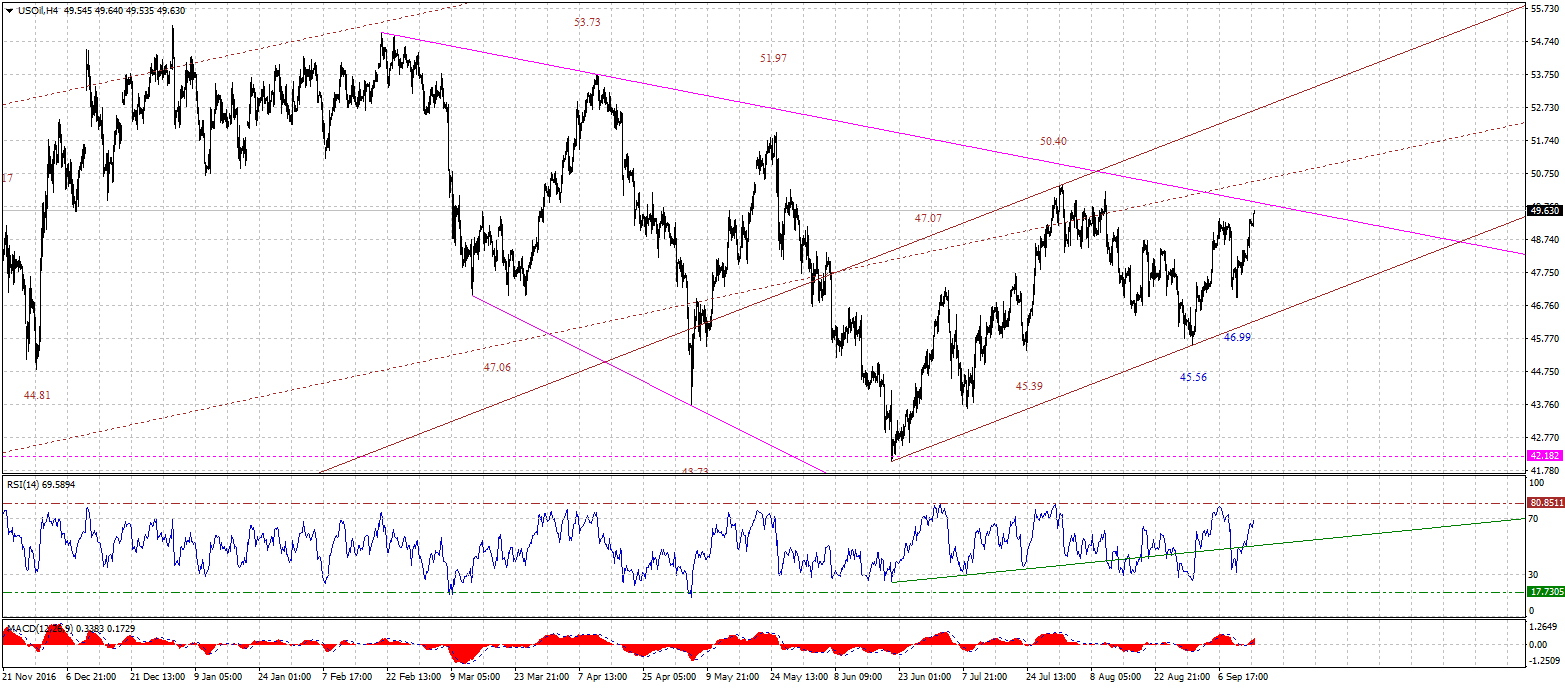Screen dimensions: 1565x688
Task: Click 52.730 on the price axis
Action: [1545, 107]
